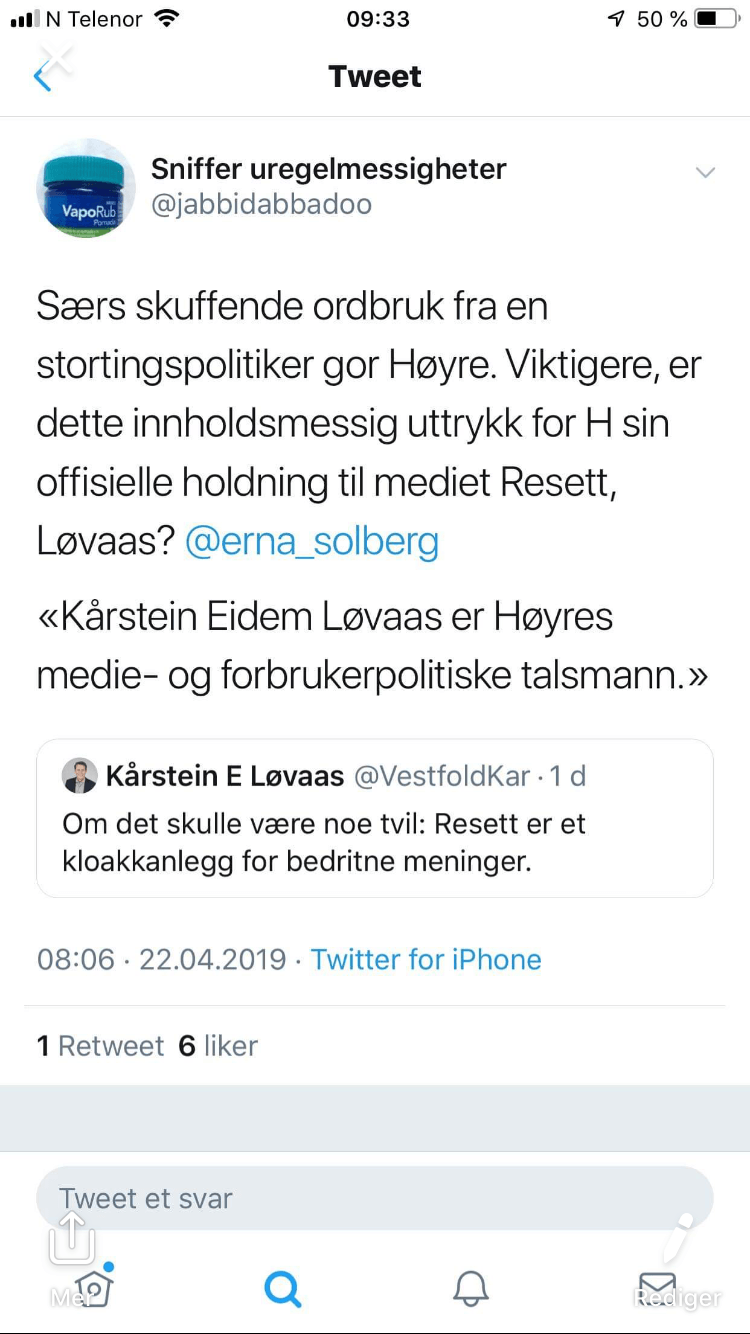
Task: Expand the tweet options chevron
Action: [x=705, y=173]
